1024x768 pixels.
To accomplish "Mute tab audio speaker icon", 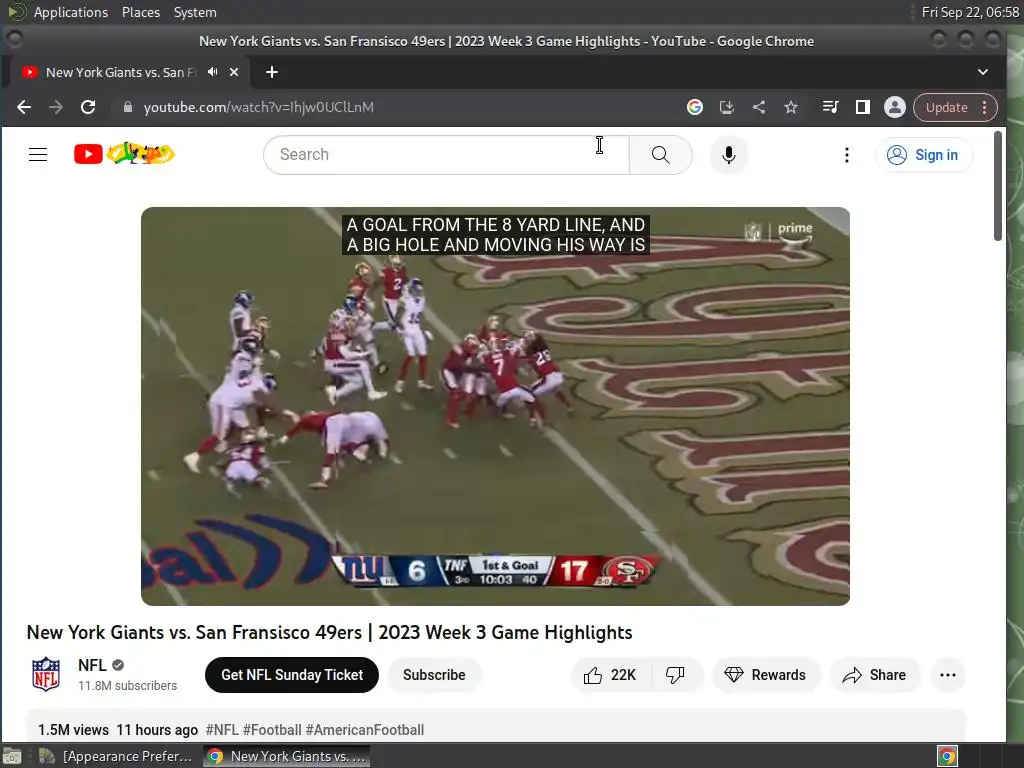I will tap(213, 72).
